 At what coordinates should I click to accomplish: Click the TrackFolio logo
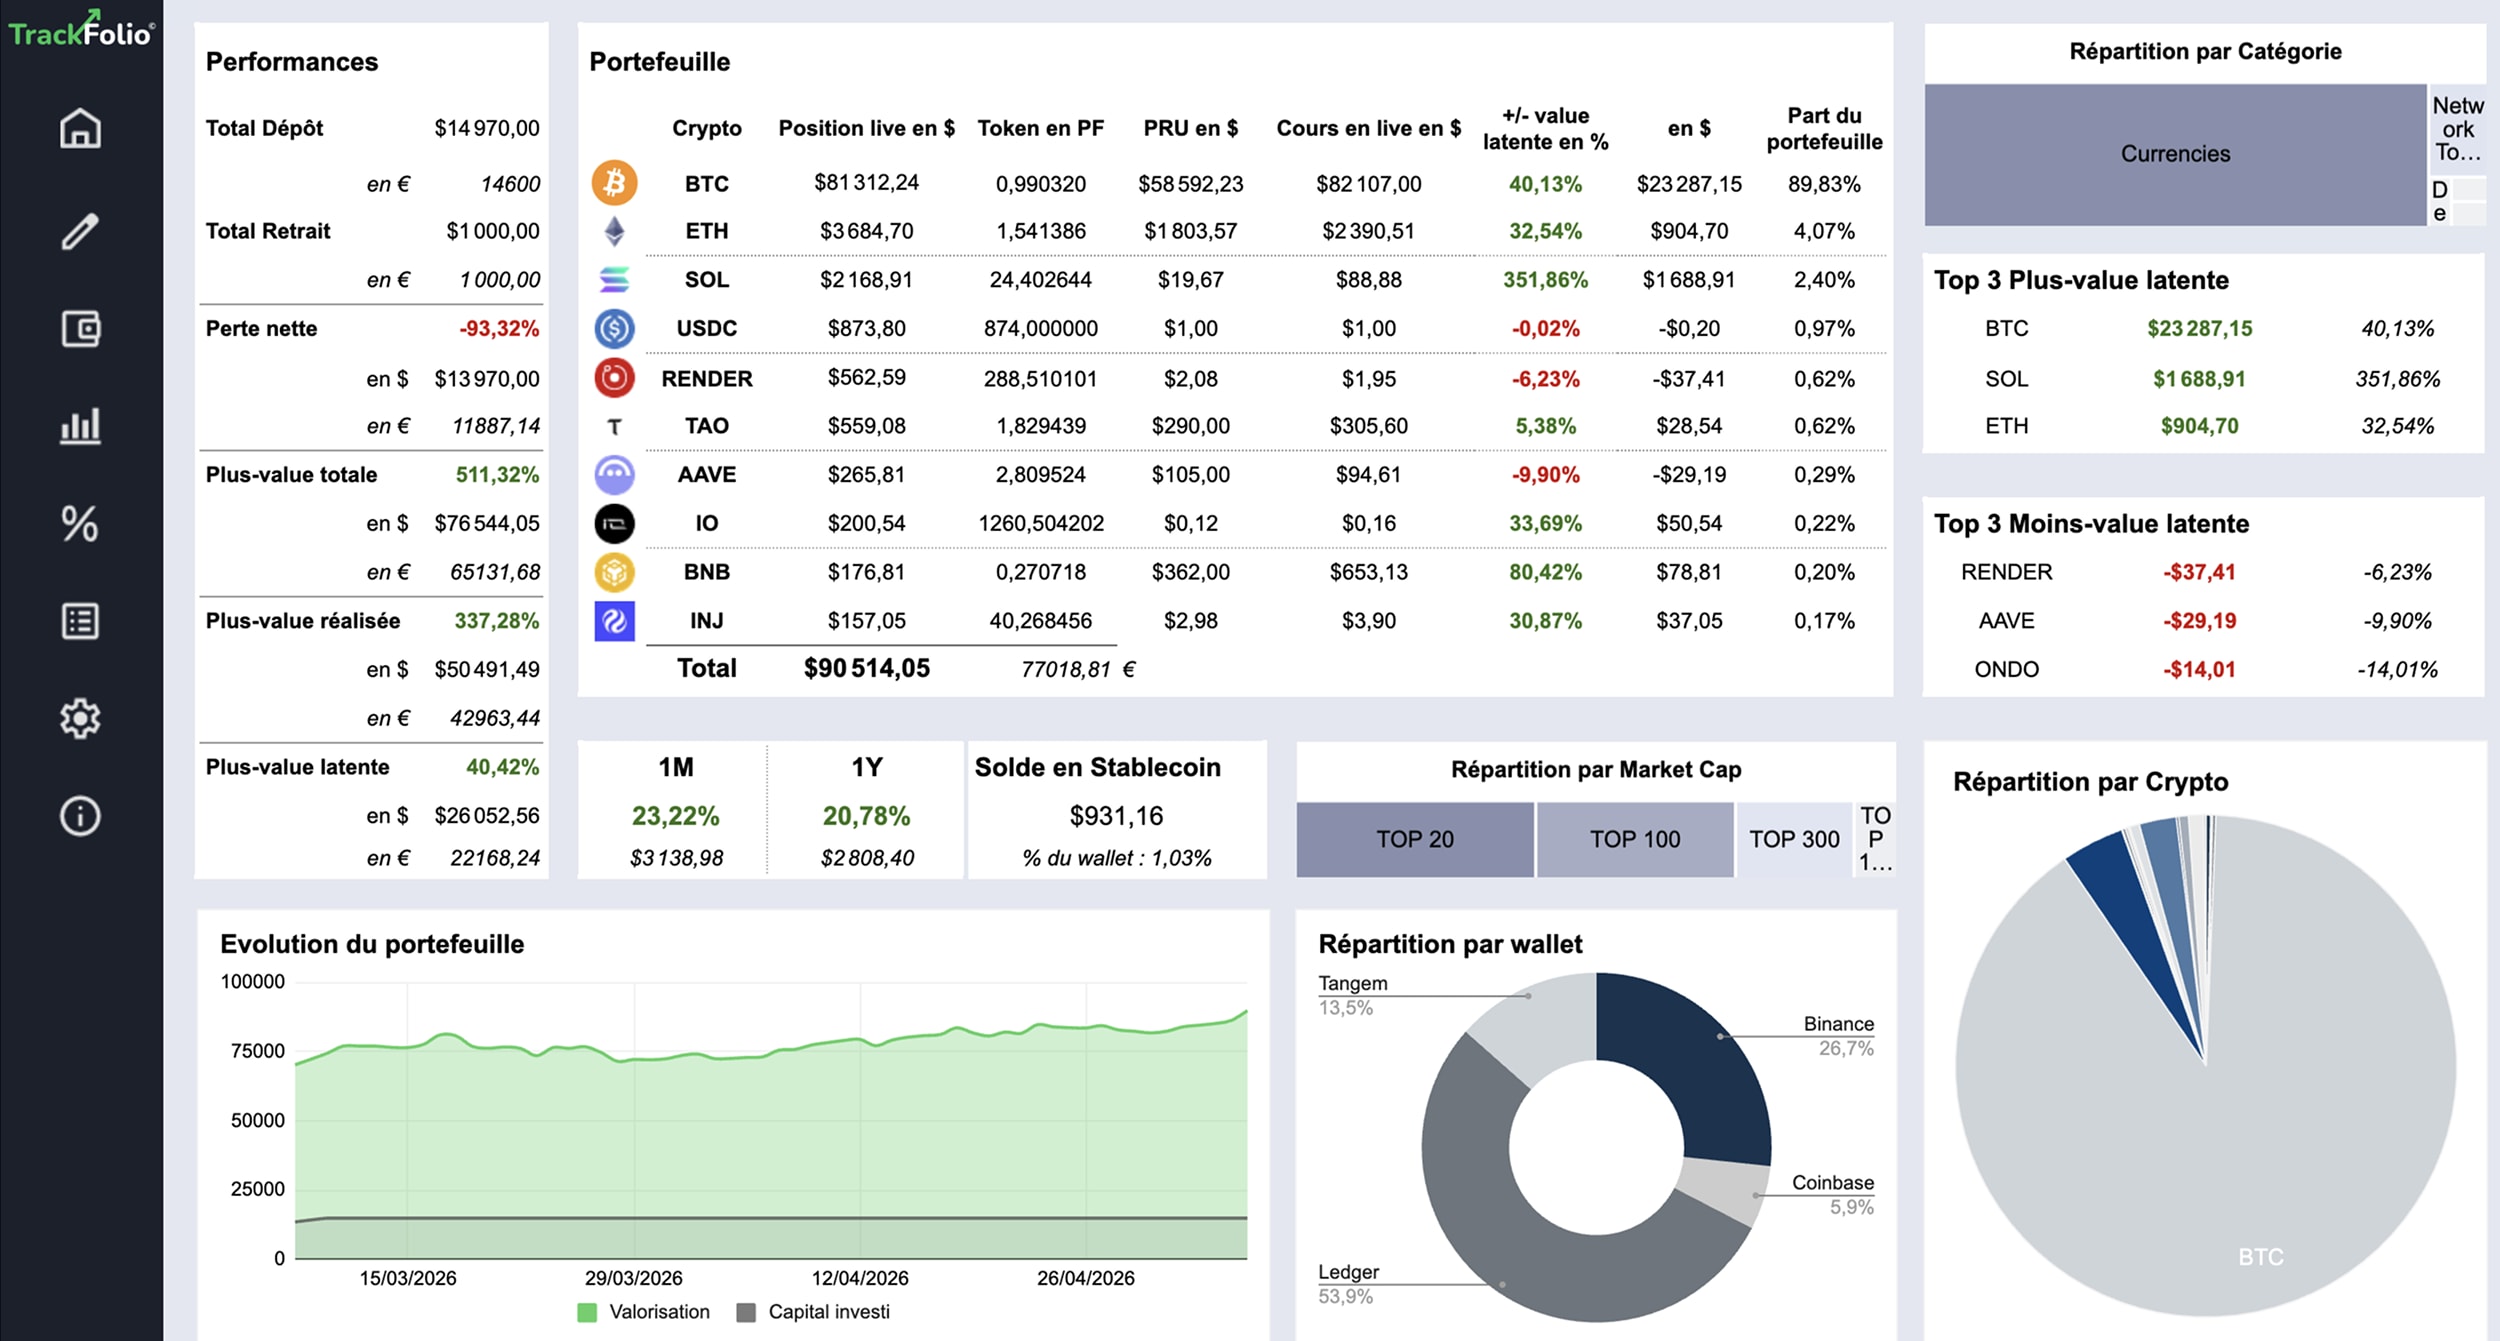(x=81, y=30)
